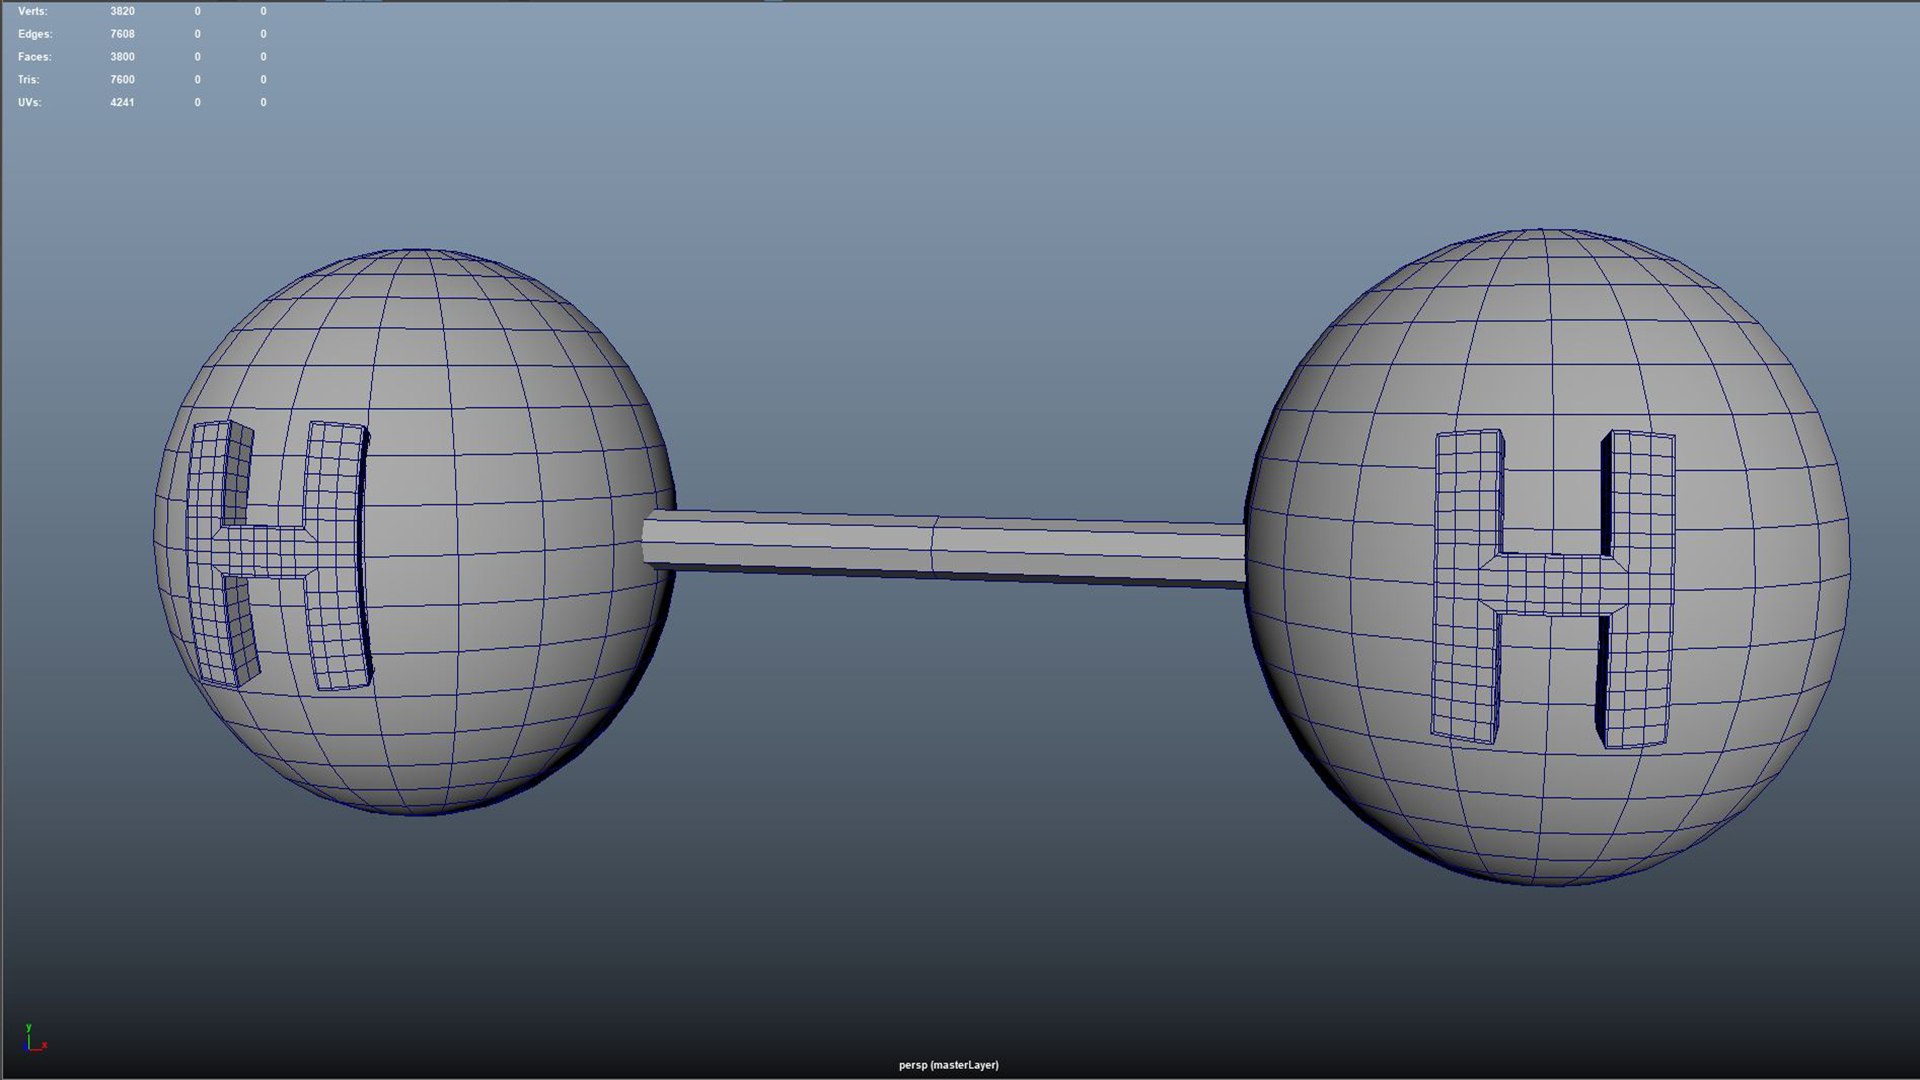Click the 'Tris:' label in heads-up display
Screen dimensions: 1920x1080
28,80
